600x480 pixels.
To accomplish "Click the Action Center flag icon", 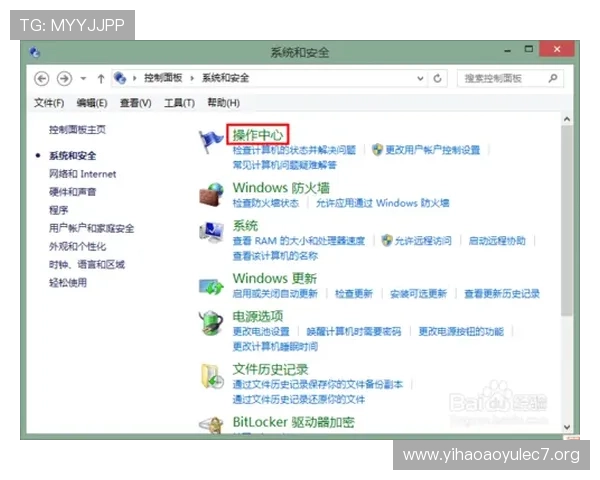I will click(211, 141).
